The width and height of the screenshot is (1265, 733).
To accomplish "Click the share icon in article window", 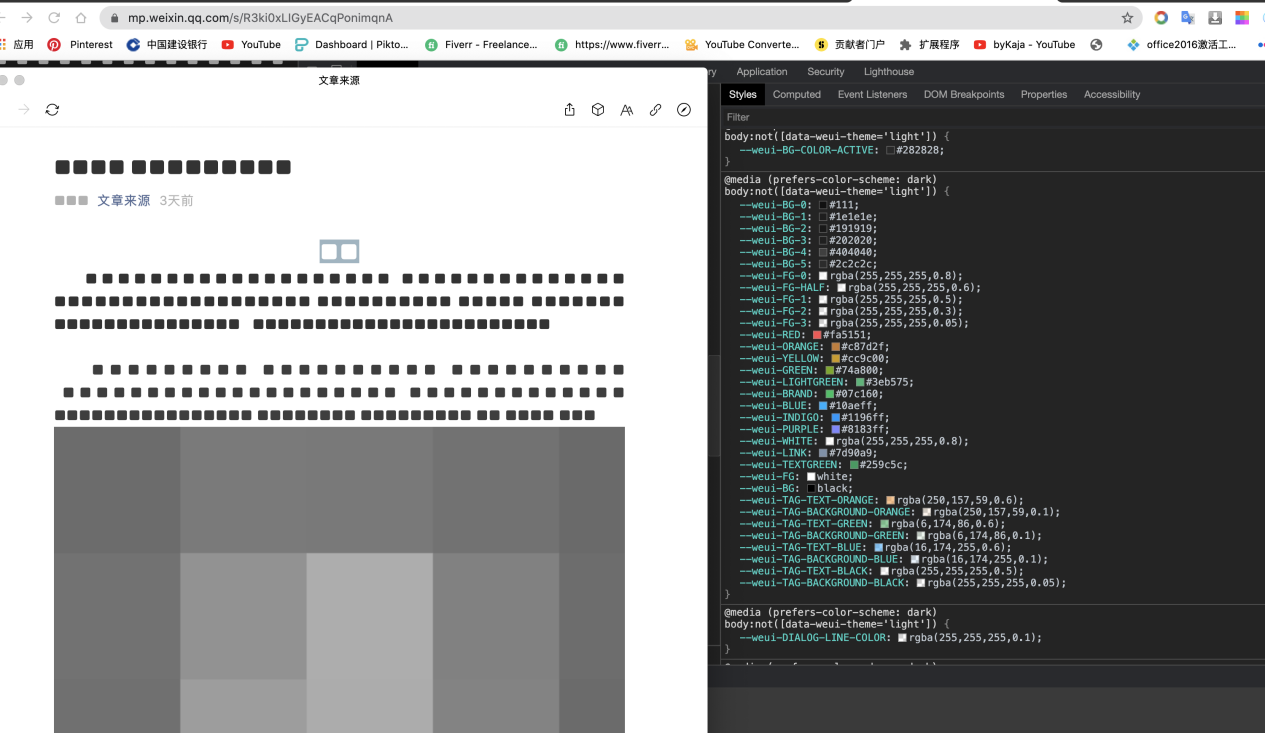I will [570, 110].
